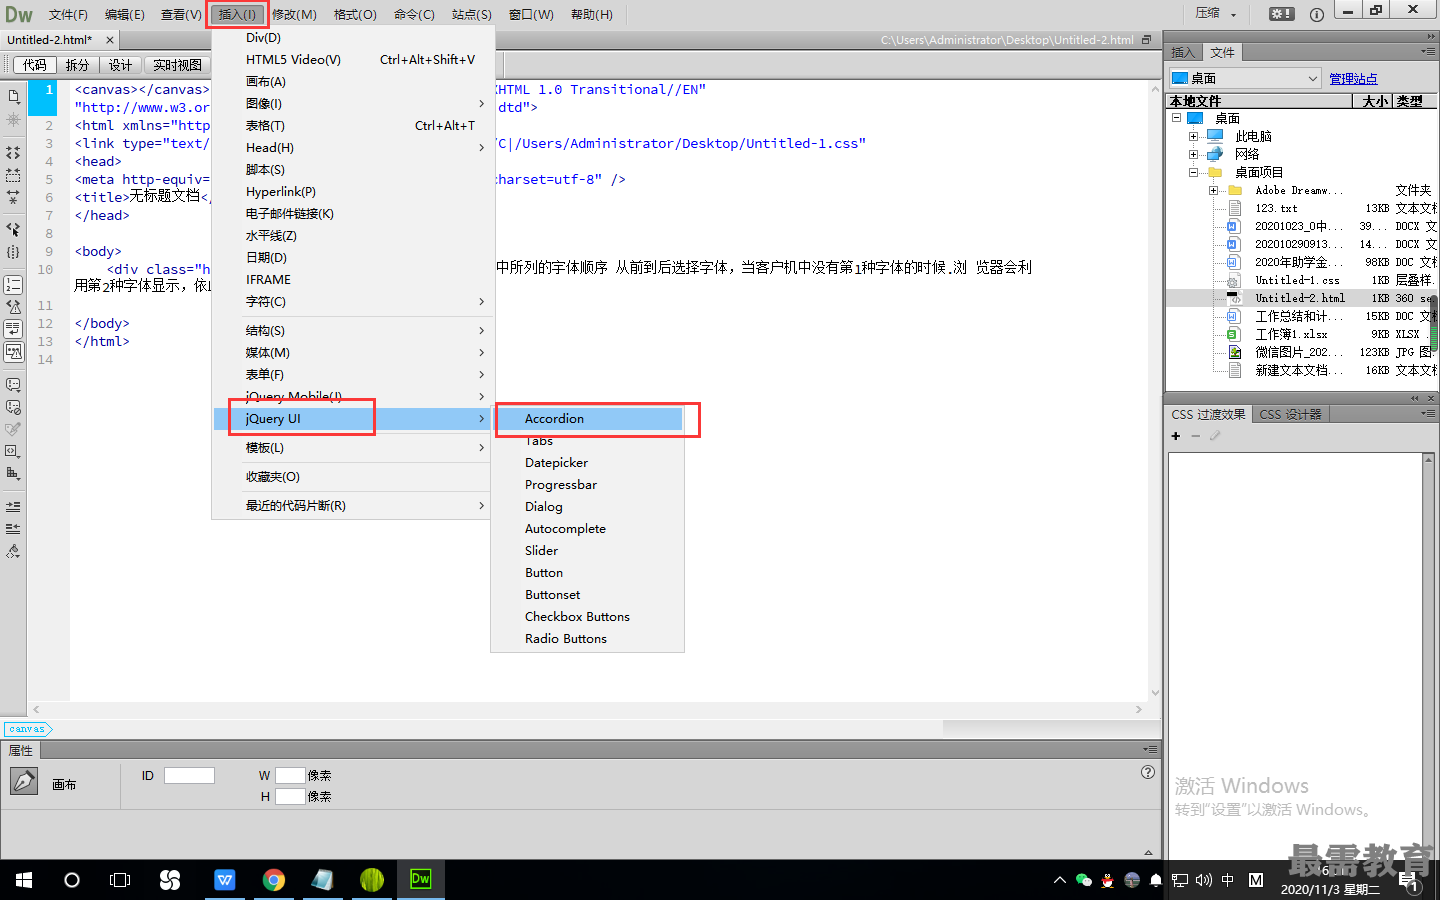The width and height of the screenshot is (1440, 900).
Task: Click the Windows Start button
Action: [24, 880]
